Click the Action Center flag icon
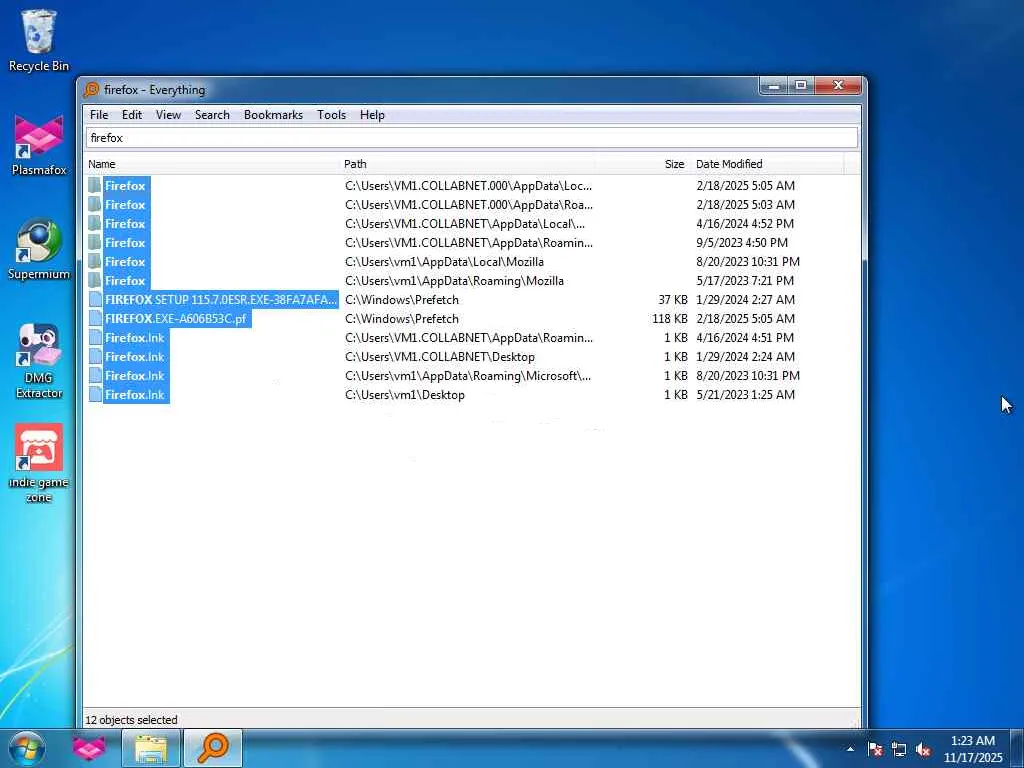Image resolution: width=1024 pixels, height=768 pixels. 875,749
